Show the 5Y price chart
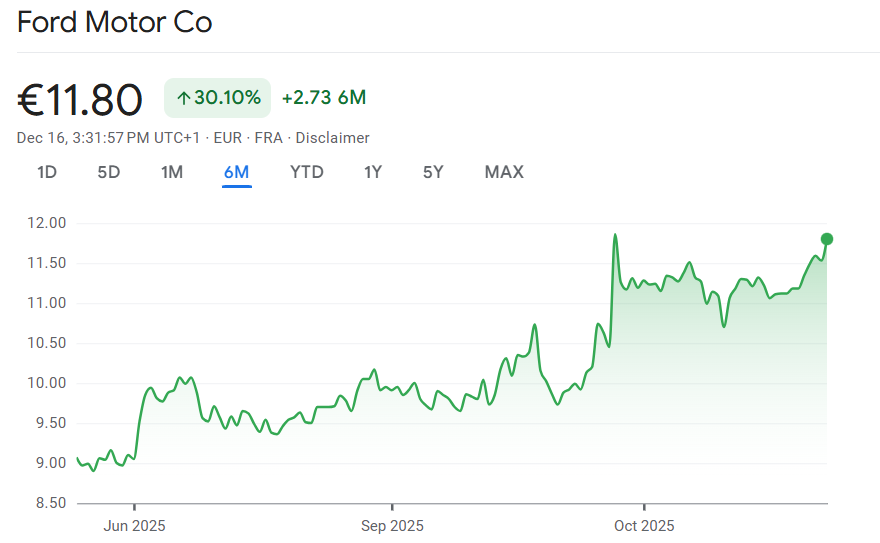This screenshot has width=880, height=543. click(x=433, y=172)
